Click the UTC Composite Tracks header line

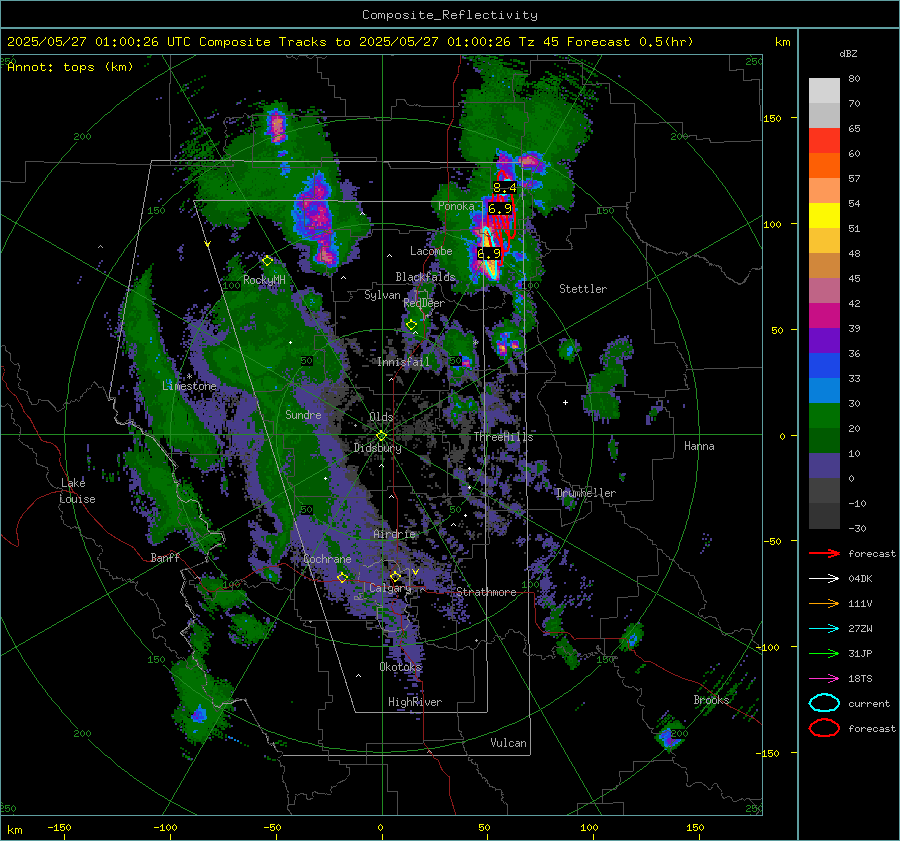pos(350,42)
